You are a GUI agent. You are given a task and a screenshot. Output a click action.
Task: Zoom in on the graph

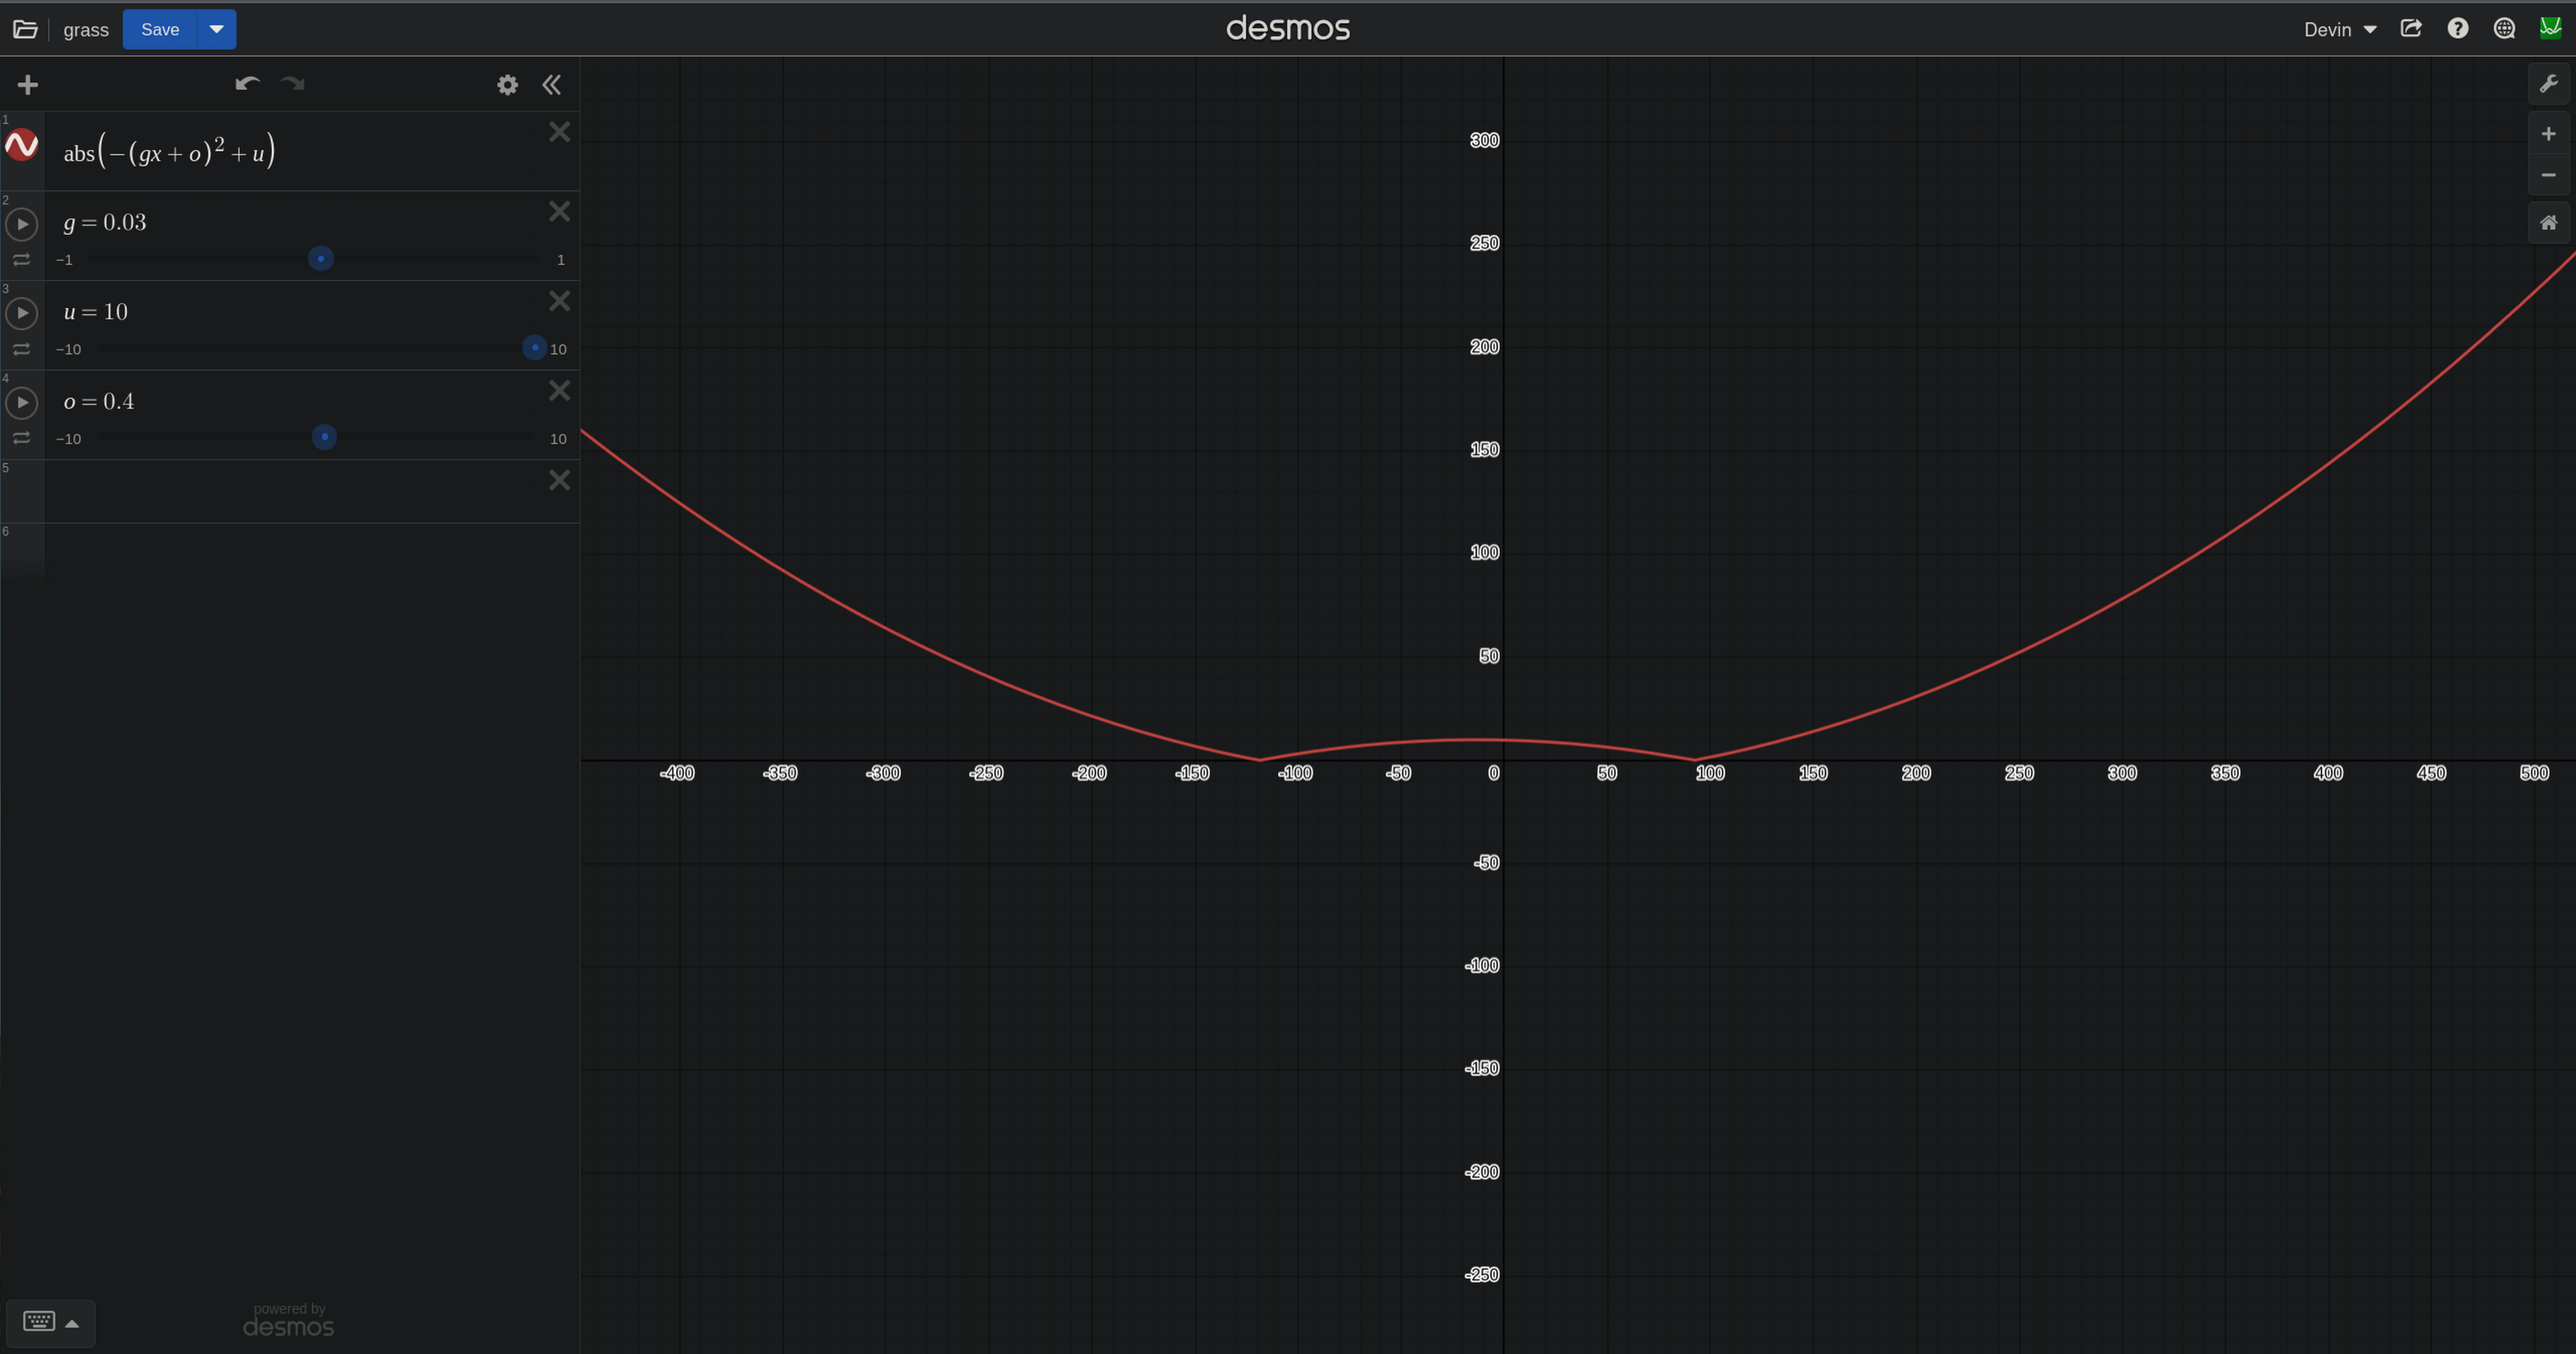point(2548,134)
